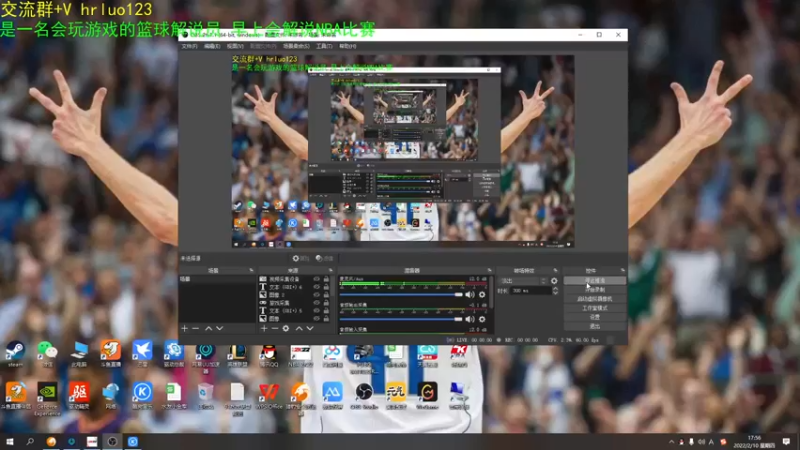Open the Windows Start menu
Image resolution: width=800 pixels, height=450 pixels.
pos(9,442)
